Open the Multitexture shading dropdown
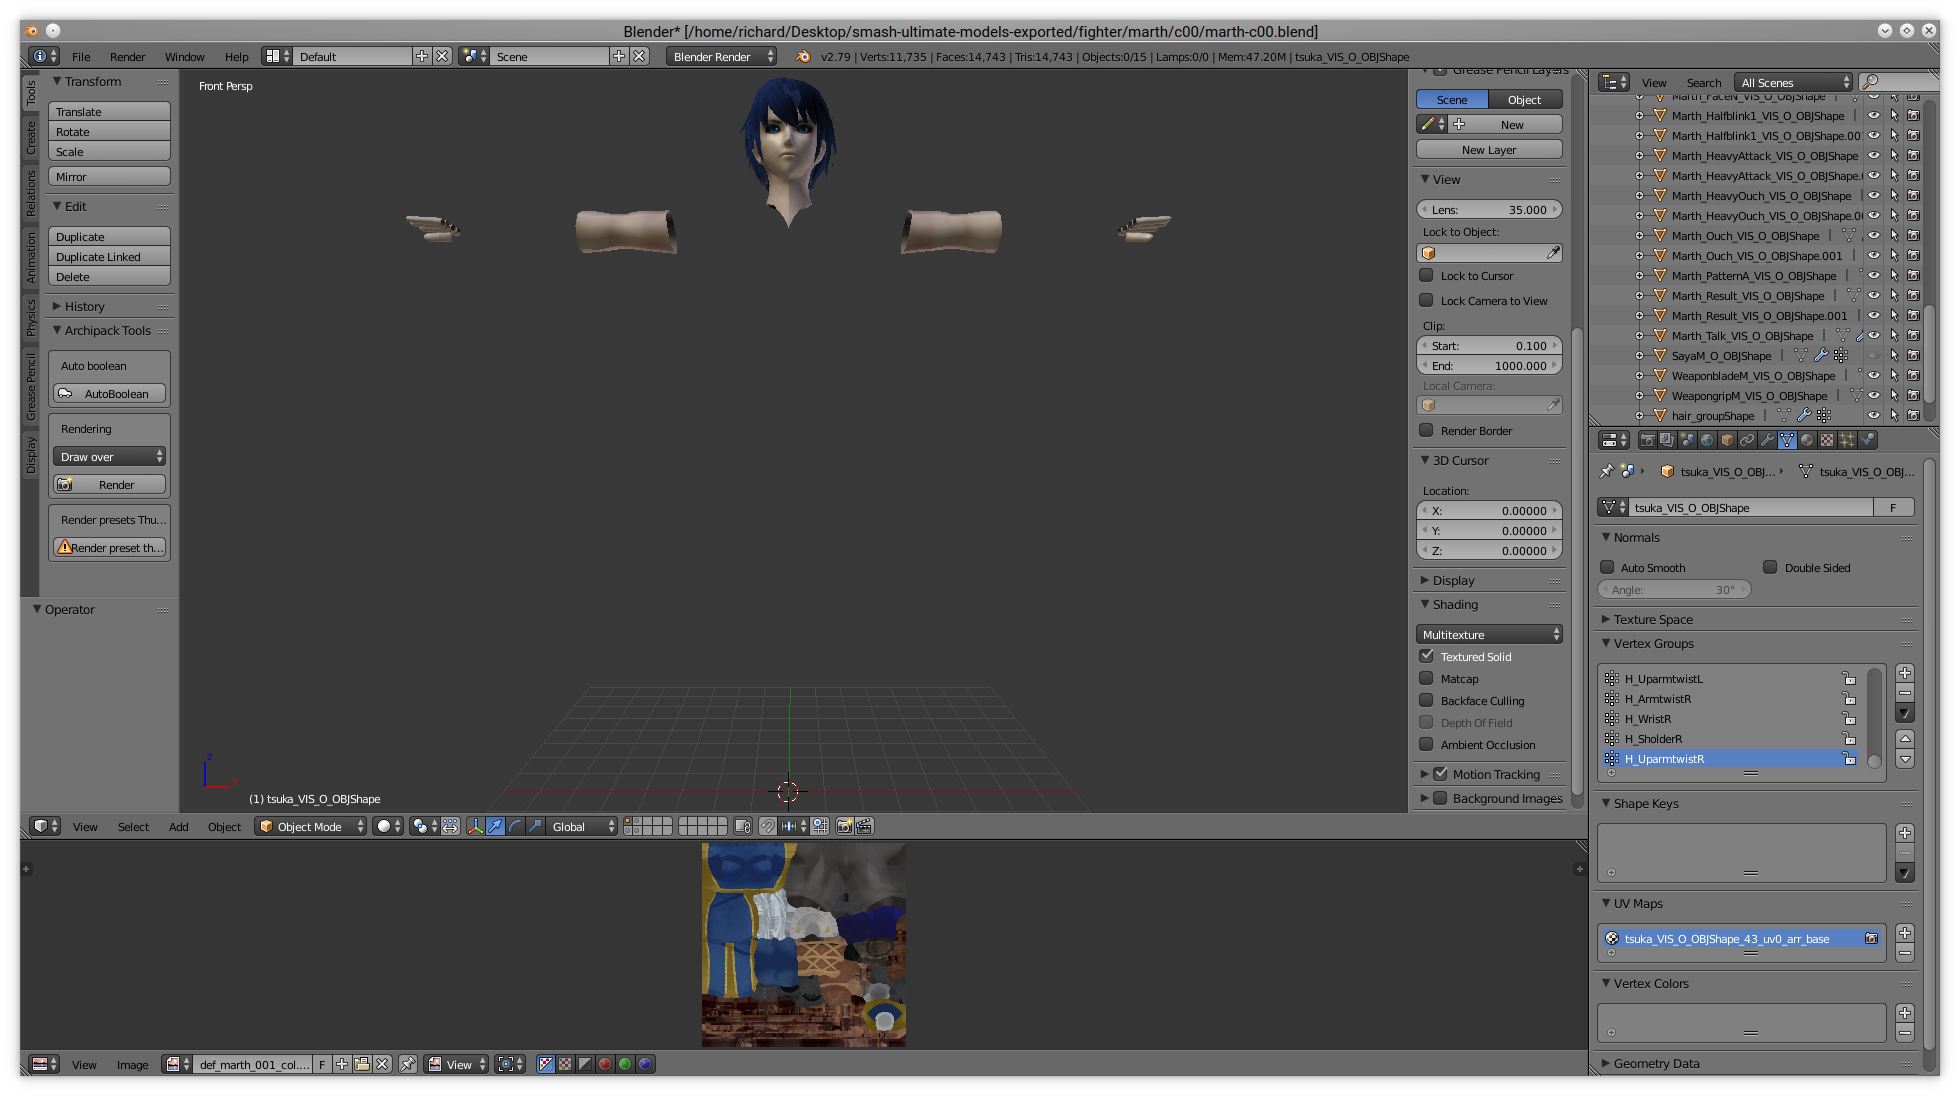The width and height of the screenshot is (1960, 1096). point(1489,634)
